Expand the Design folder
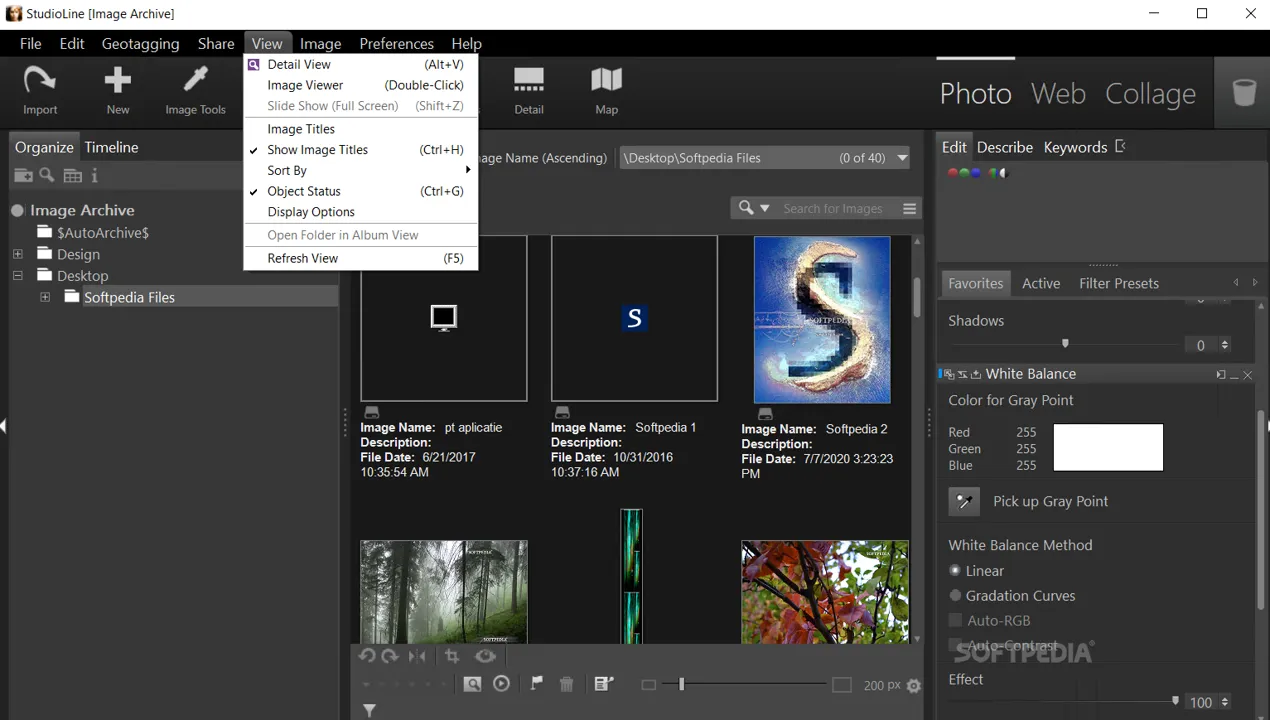Image resolution: width=1270 pixels, height=720 pixels. coord(17,254)
